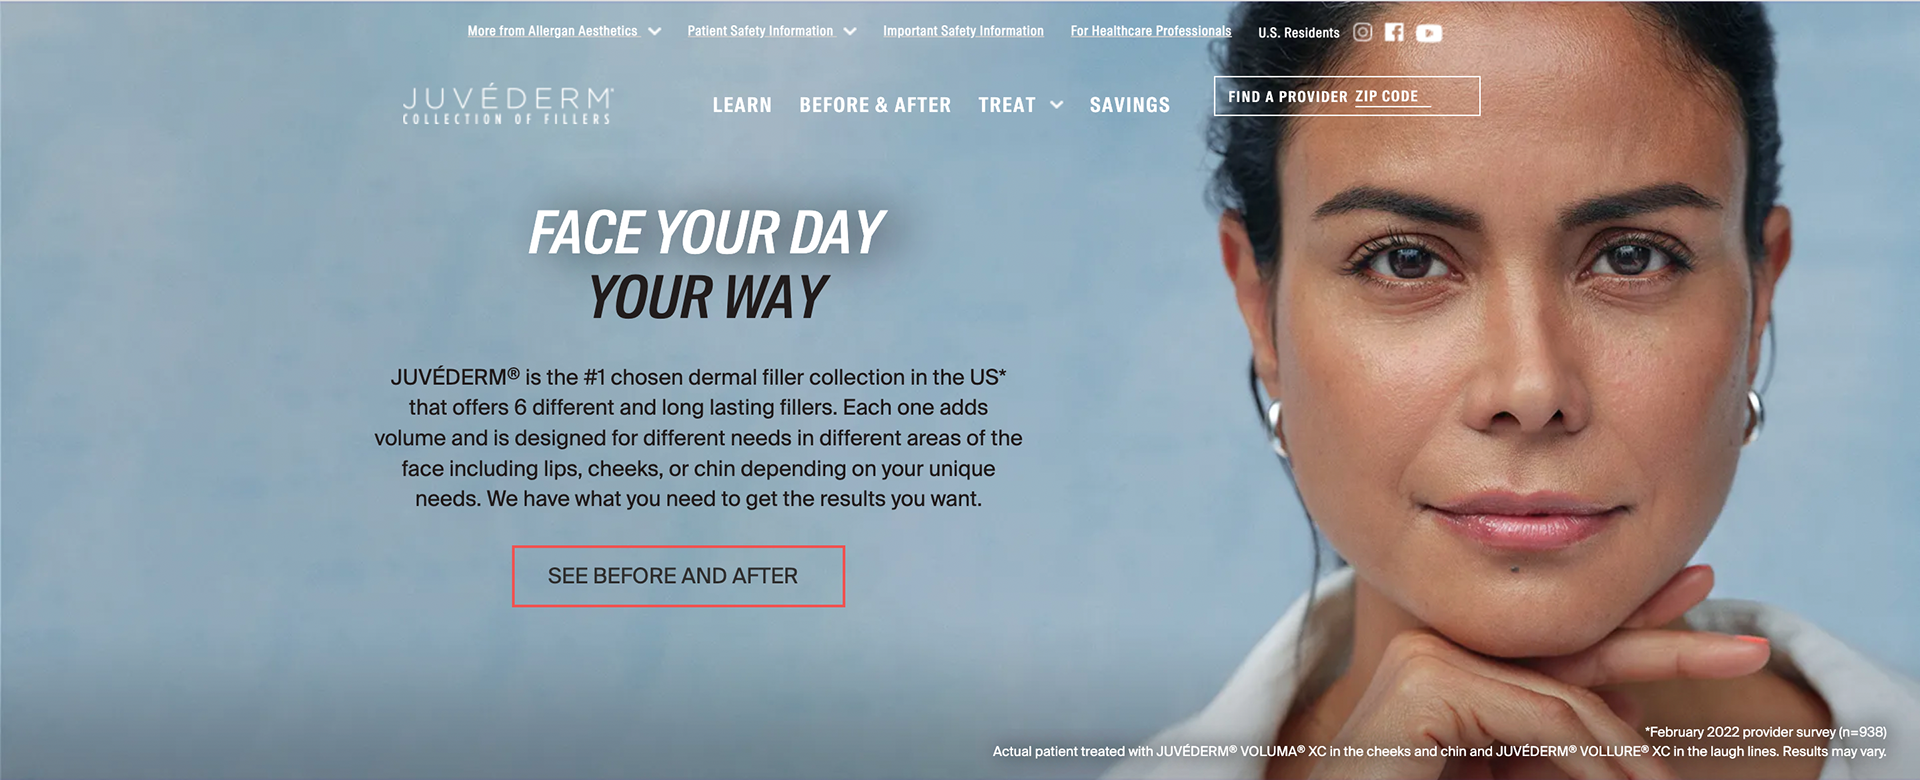Open the BEFORE & AFTER nav item
The image size is (1920, 780).
click(875, 105)
